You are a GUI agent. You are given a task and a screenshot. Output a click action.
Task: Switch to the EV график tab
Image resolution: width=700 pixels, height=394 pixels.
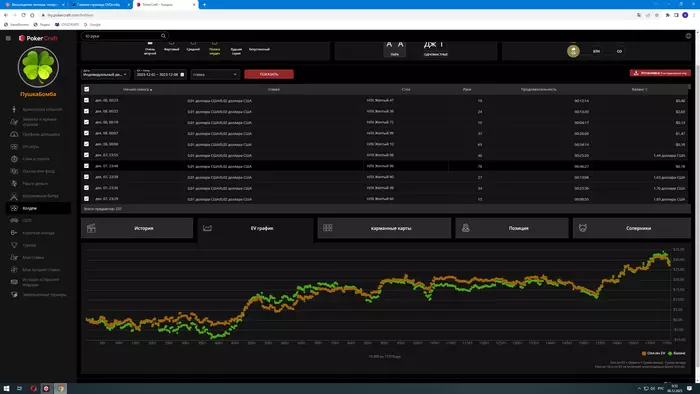click(x=255, y=228)
